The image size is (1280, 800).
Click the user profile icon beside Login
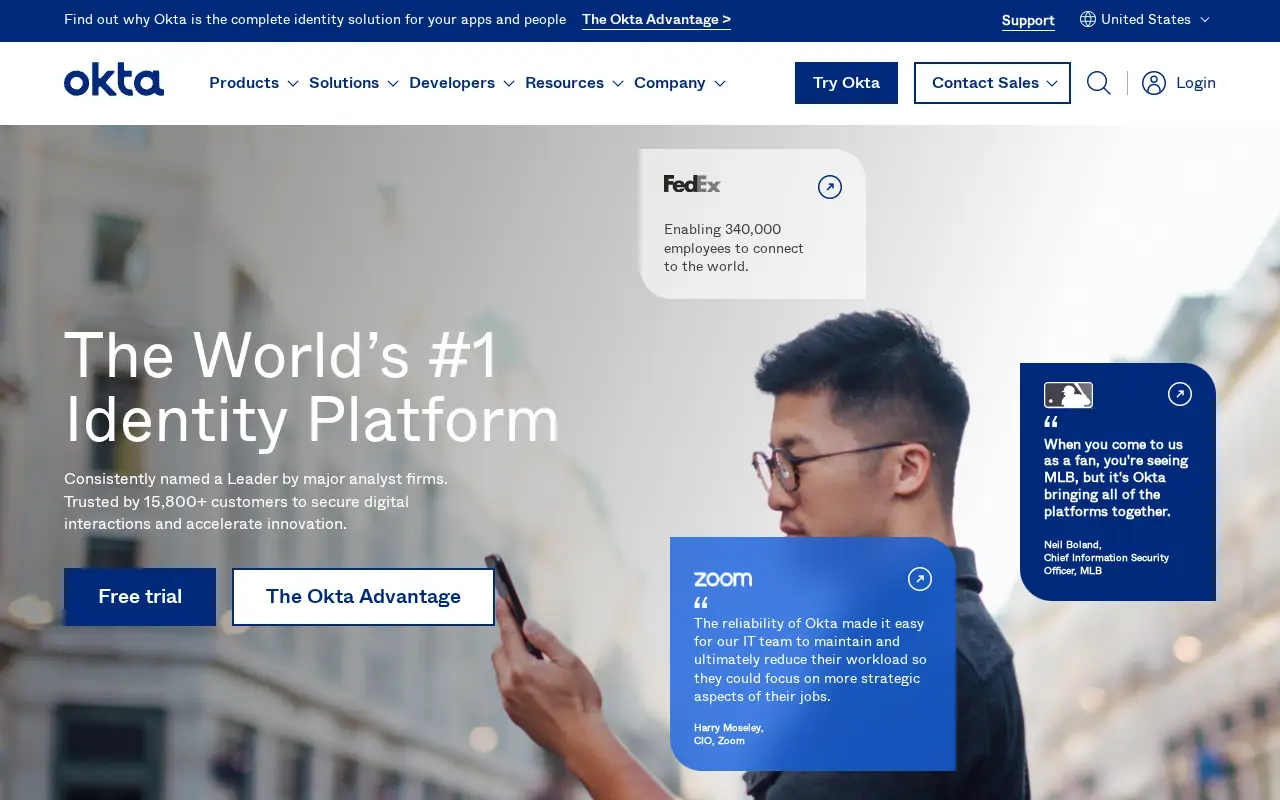(x=1154, y=83)
